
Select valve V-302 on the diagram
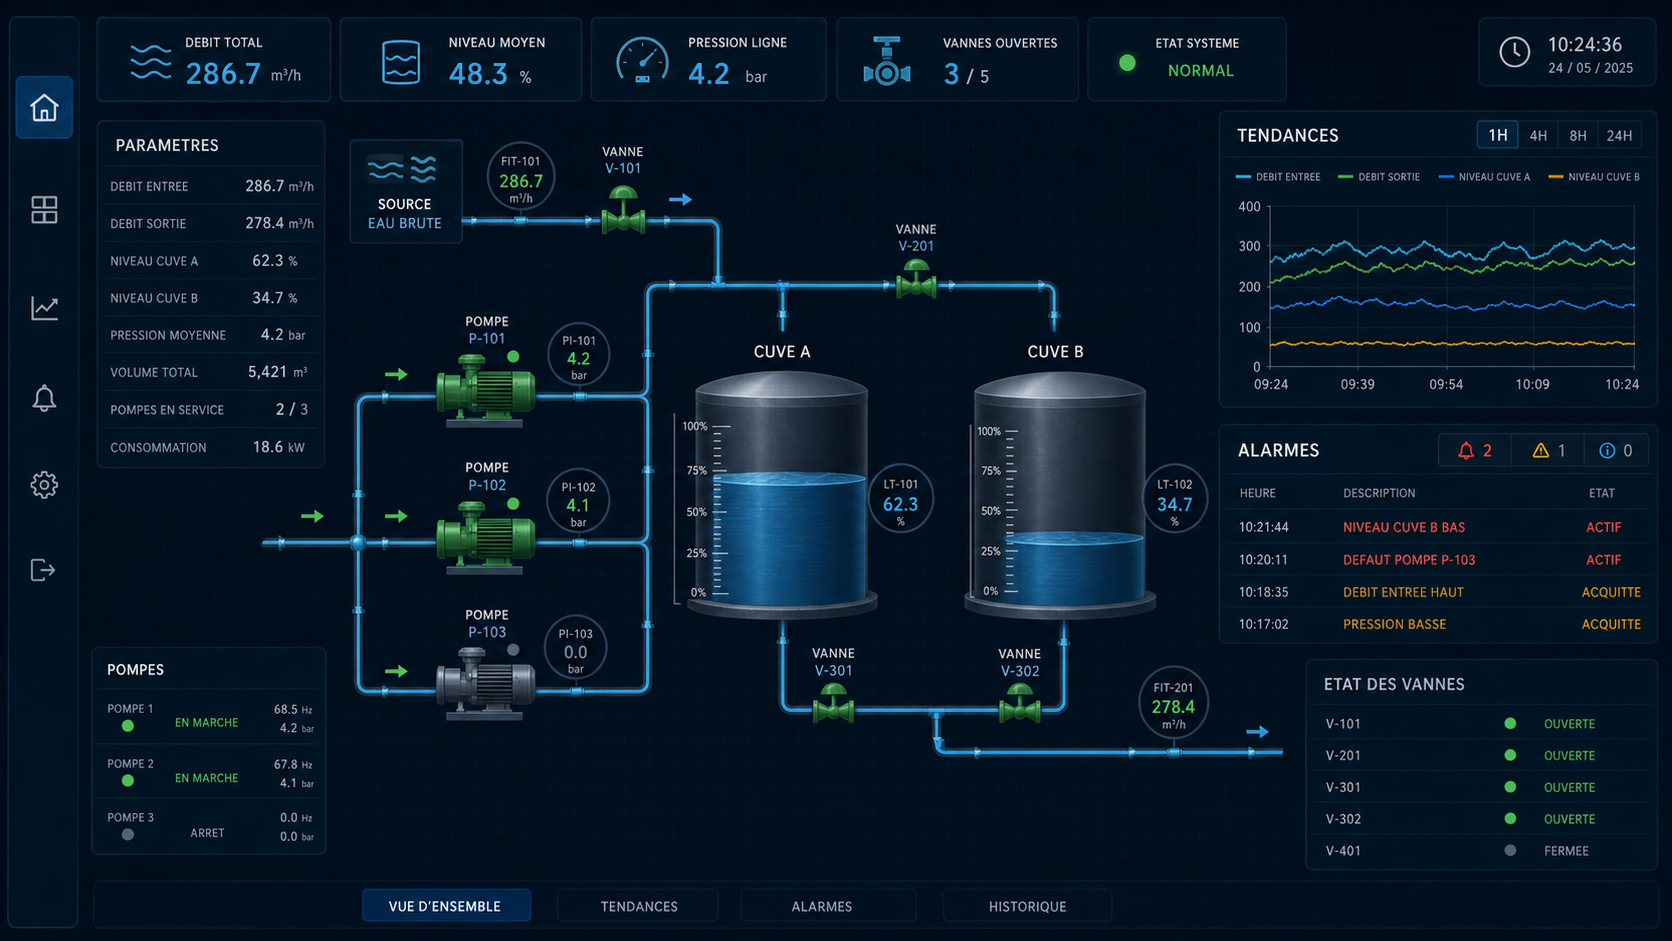(x=1019, y=703)
